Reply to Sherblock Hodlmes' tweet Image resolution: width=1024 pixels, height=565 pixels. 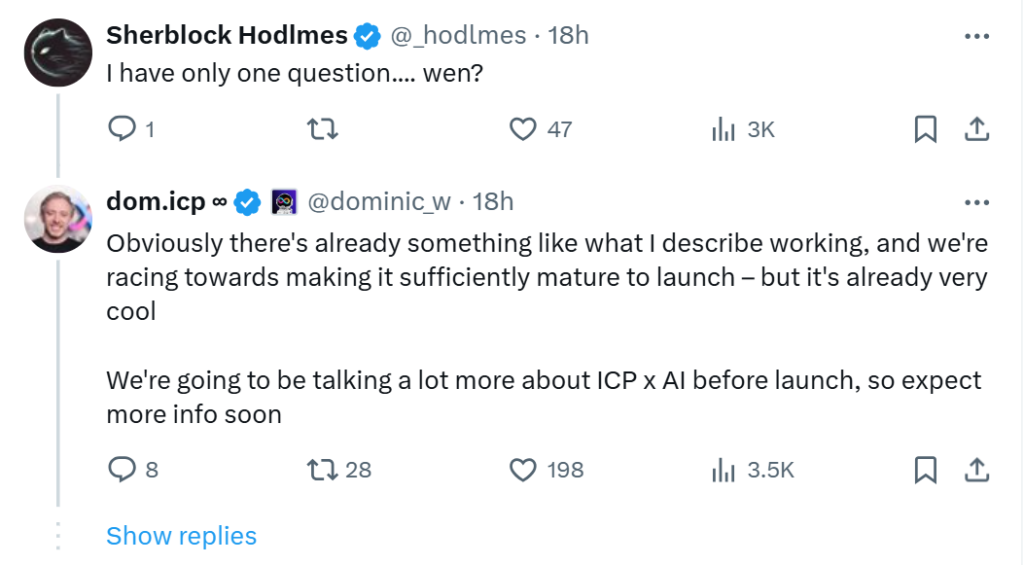coord(121,129)
